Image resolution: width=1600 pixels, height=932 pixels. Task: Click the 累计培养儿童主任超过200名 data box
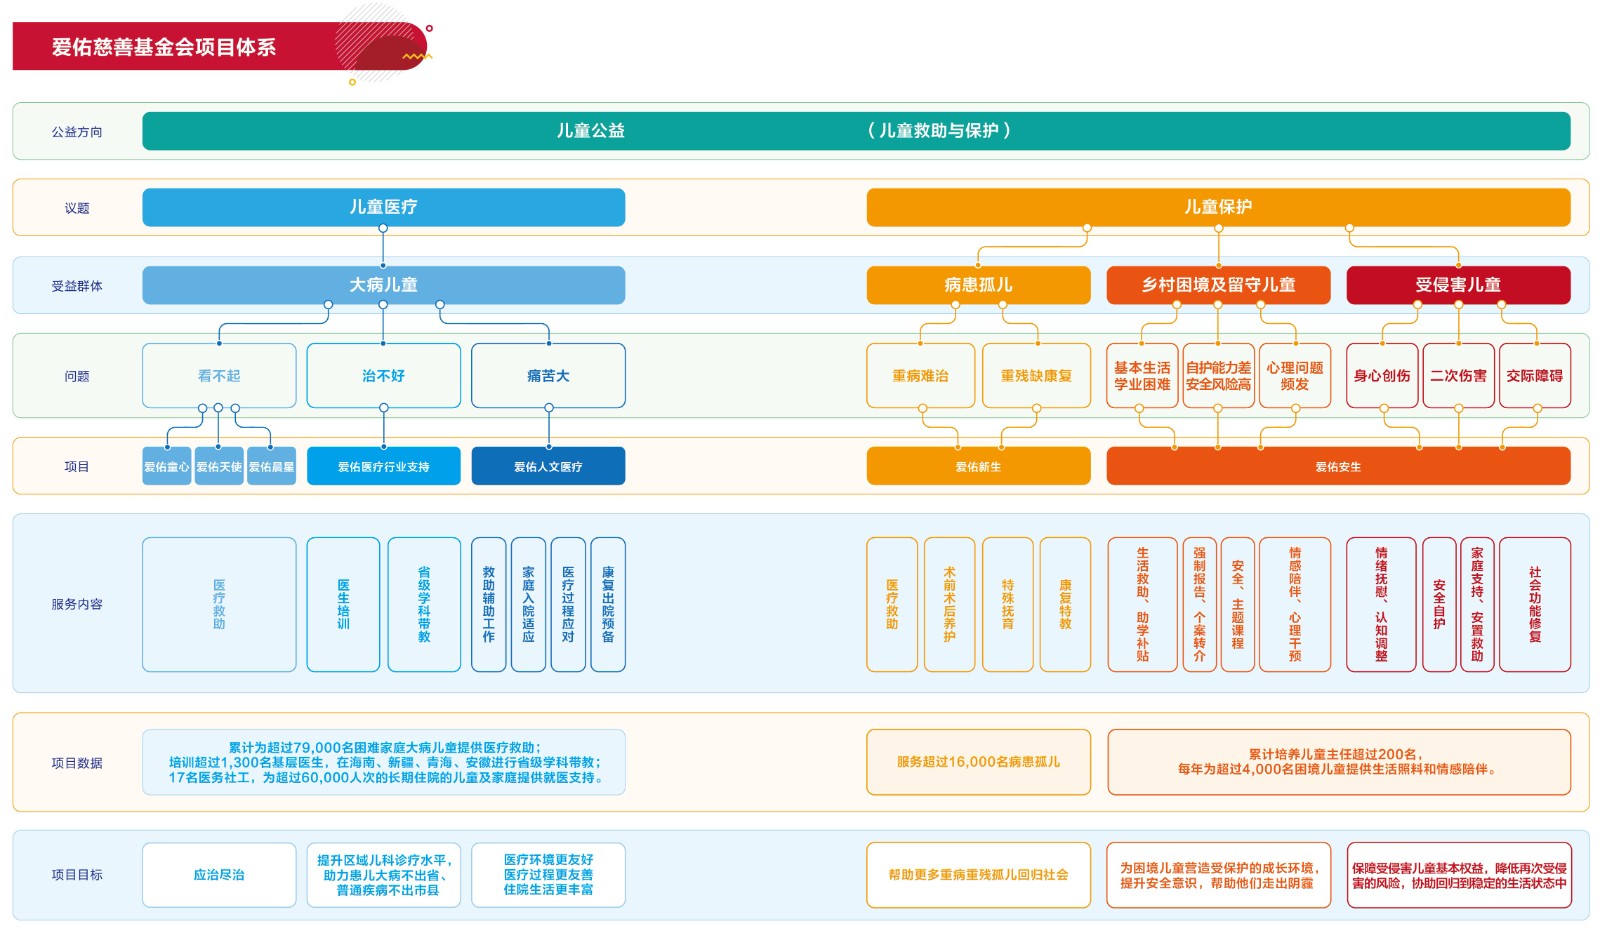click(x=1338, y=762)
